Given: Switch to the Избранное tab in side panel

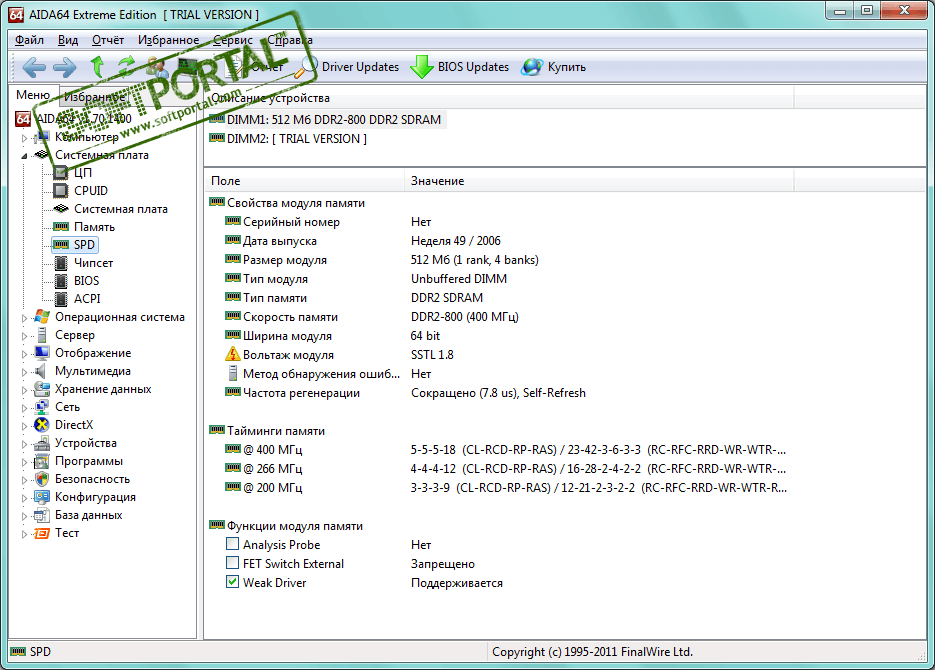Looking at the screenshot, I should pos(94,97).
